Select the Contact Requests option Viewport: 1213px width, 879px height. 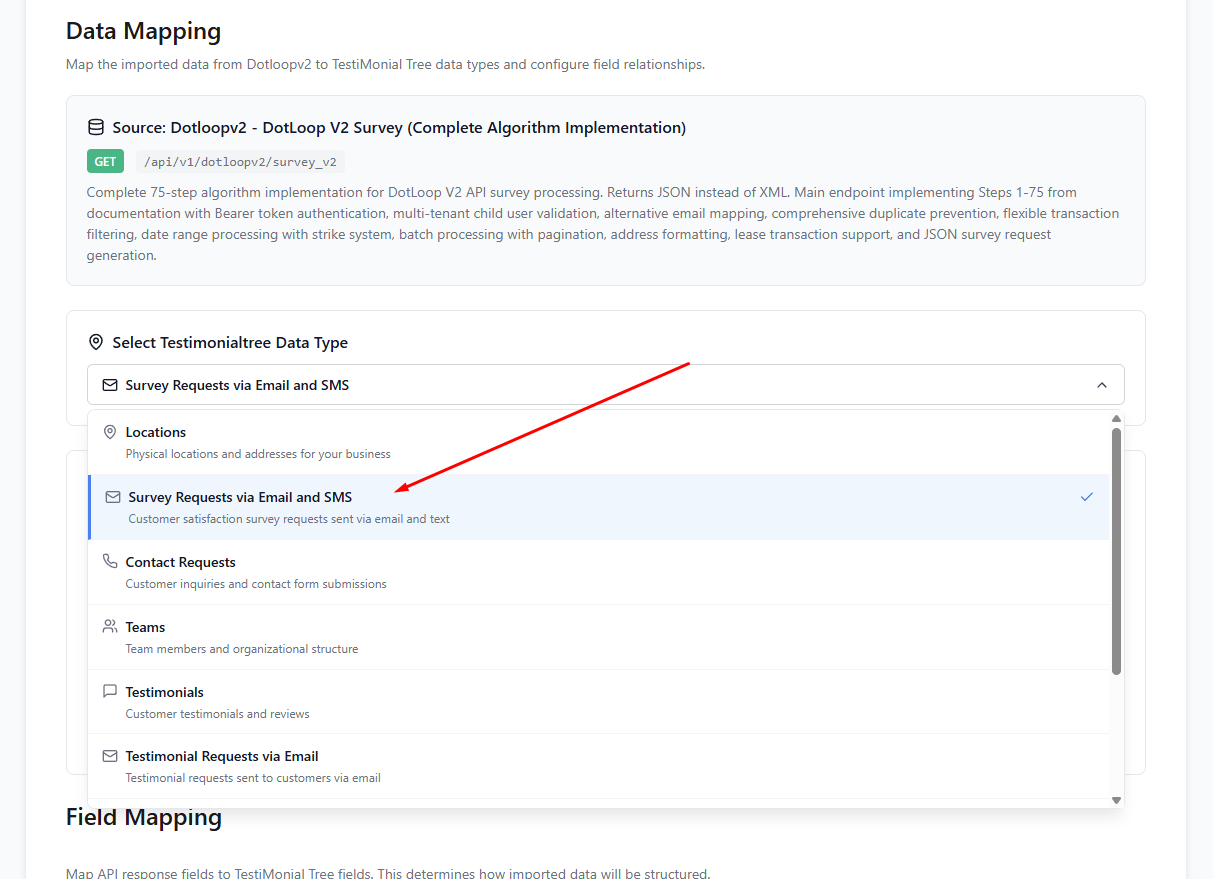(598, 572)
